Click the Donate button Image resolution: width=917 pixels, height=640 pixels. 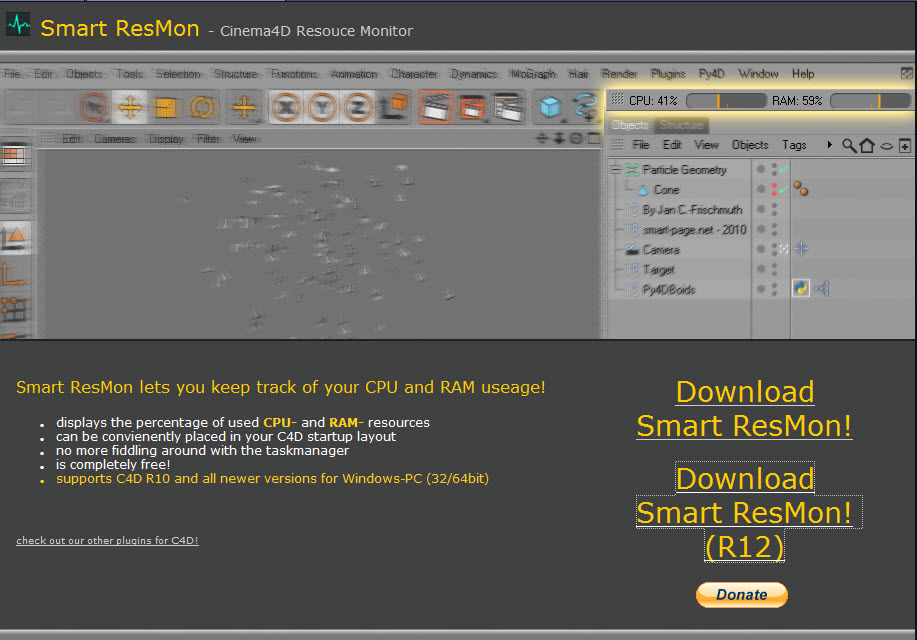pos(742,594)
